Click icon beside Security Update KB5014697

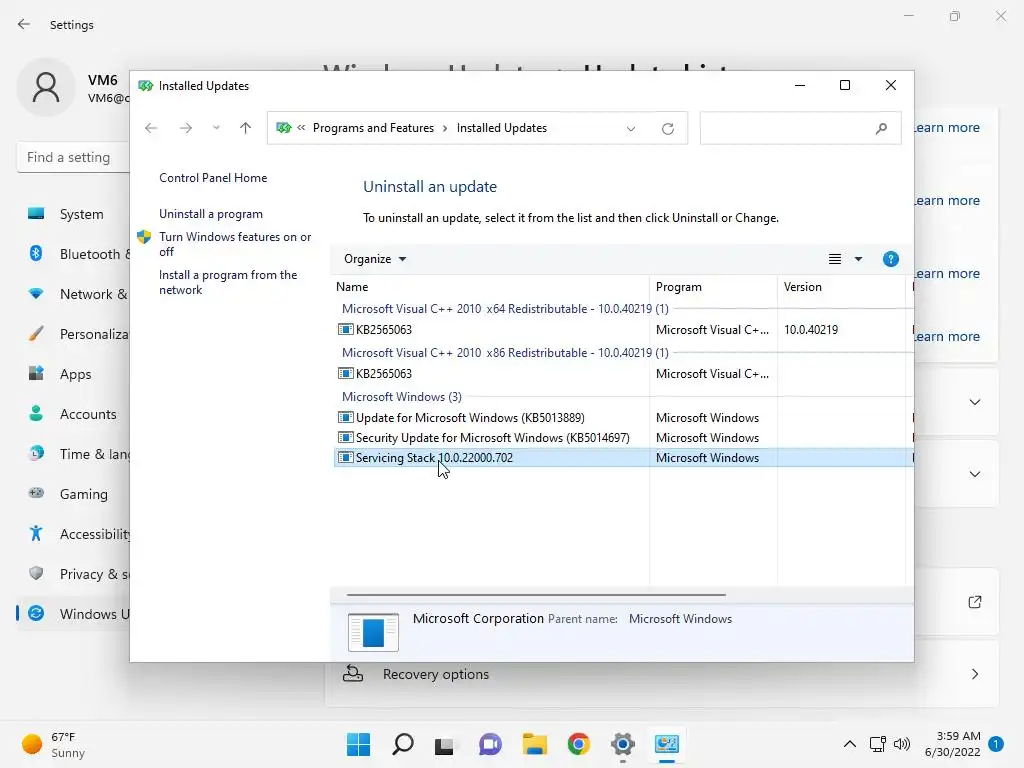(x=345, y=438)
